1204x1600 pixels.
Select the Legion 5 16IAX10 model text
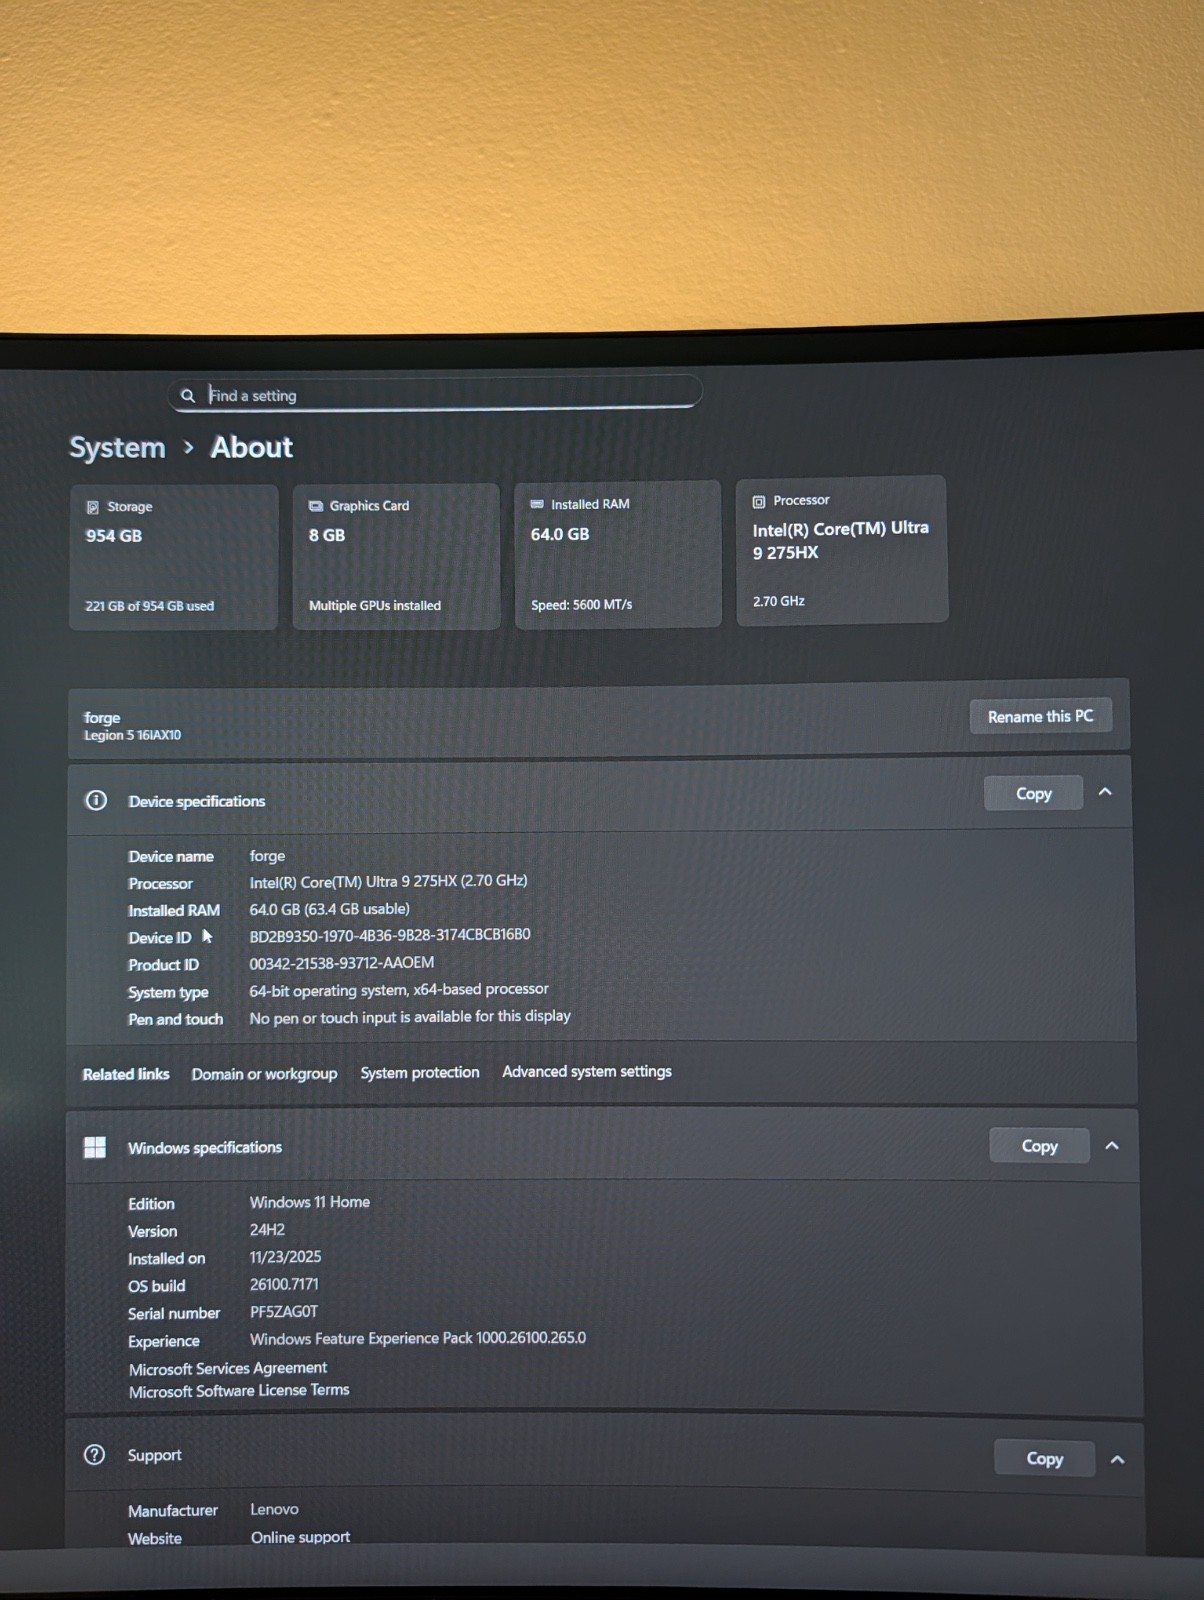132,735
